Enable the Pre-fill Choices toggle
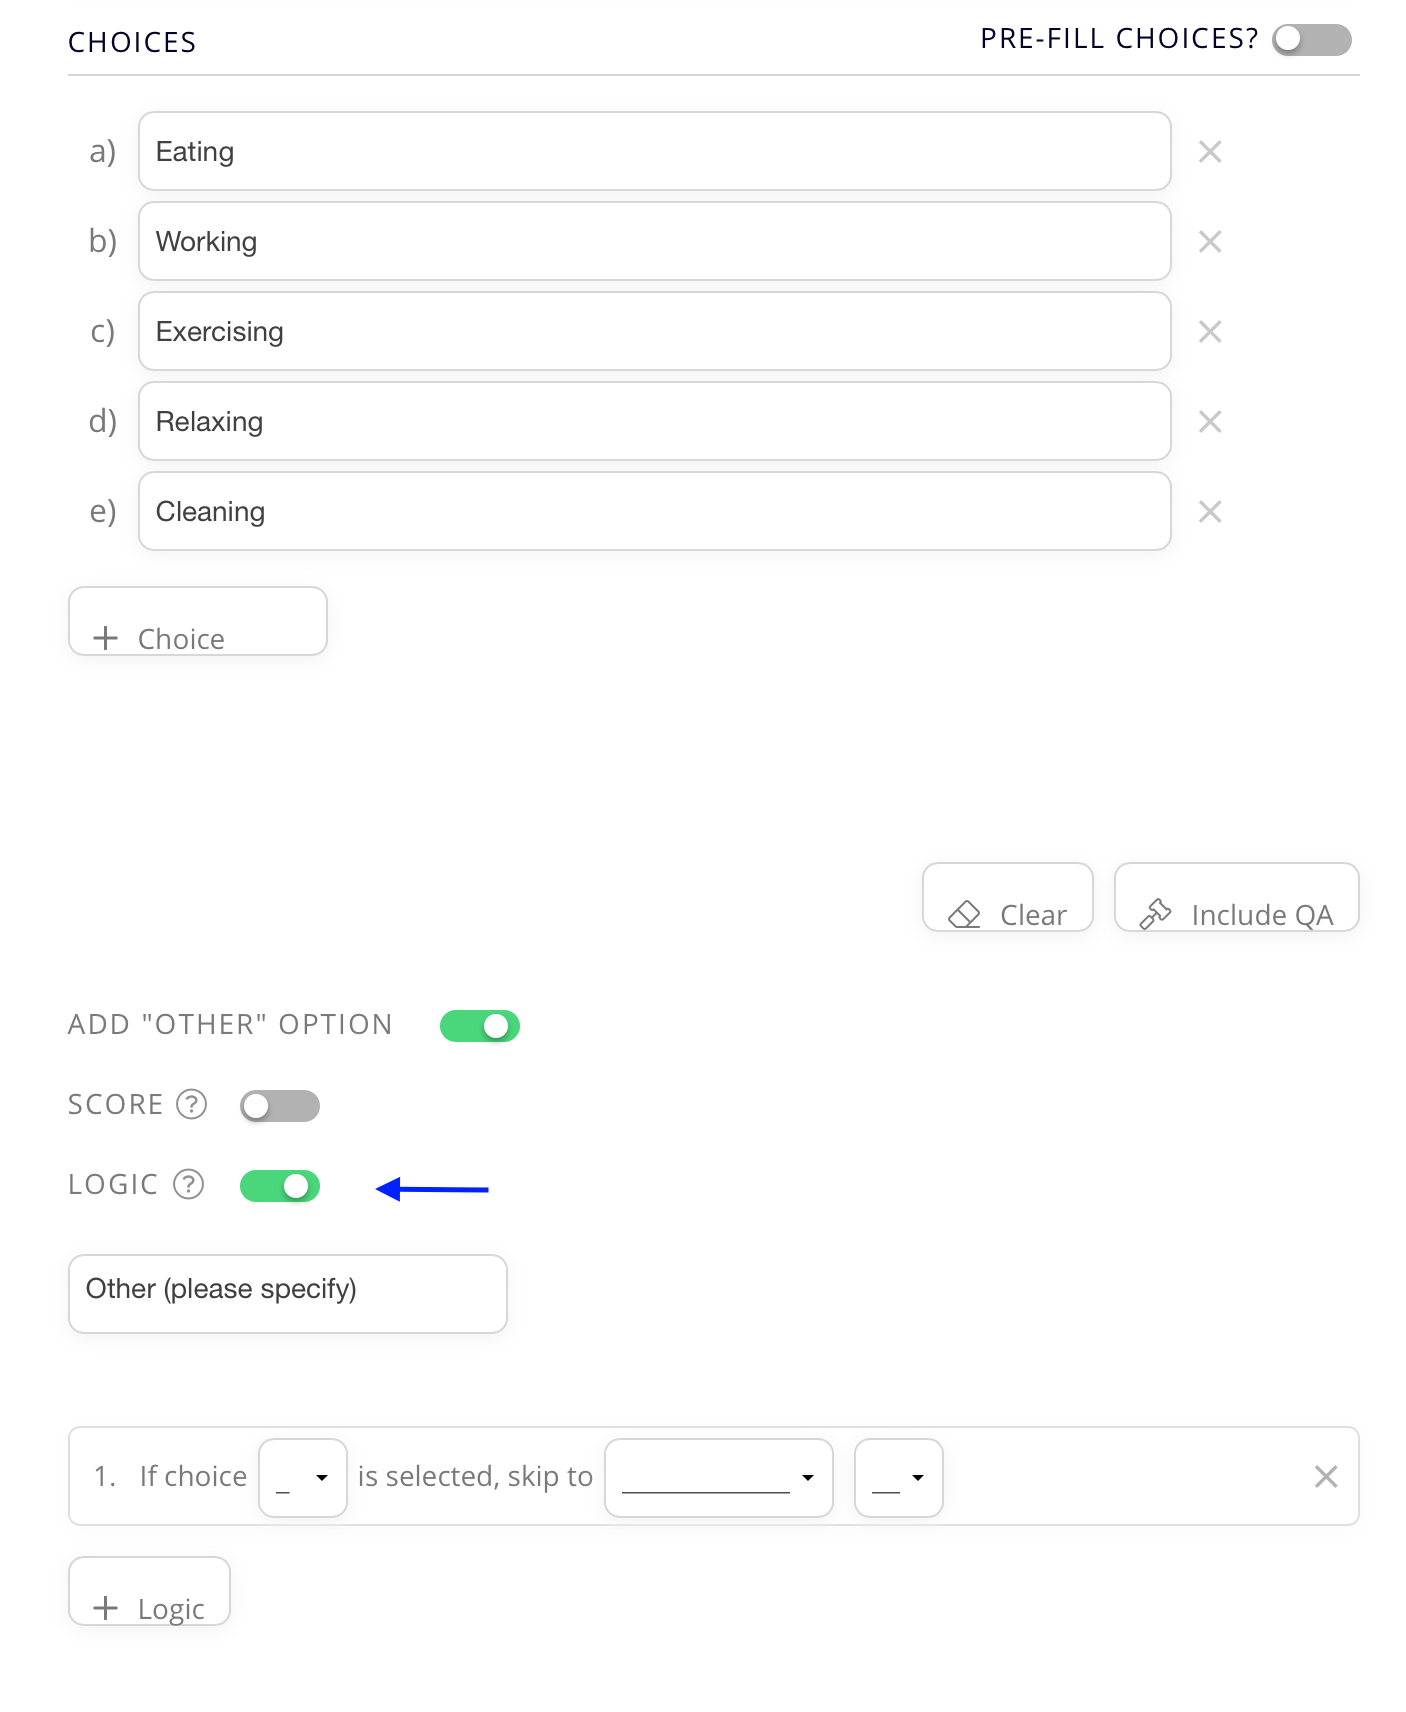 click(1311, 40)
